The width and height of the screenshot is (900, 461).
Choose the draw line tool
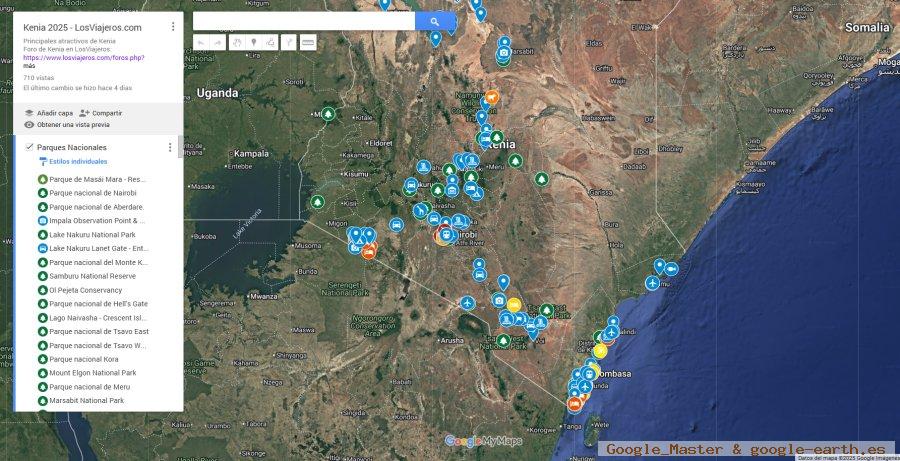[x=271, y=42]
